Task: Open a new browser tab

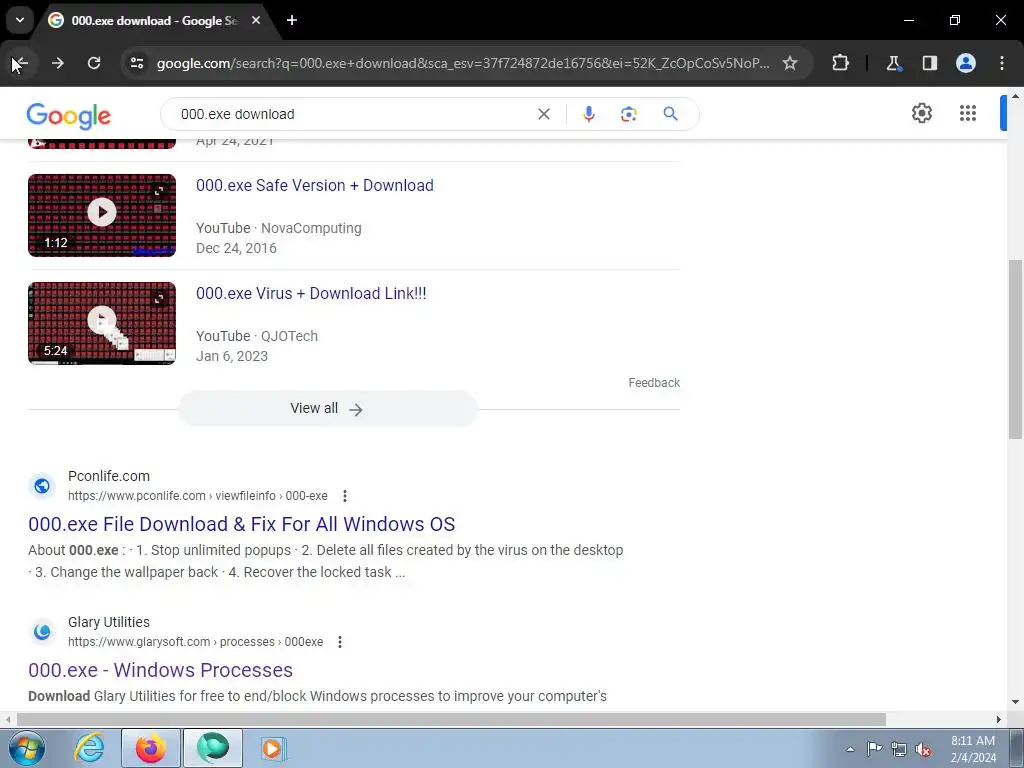Action: [x=292, y=20]
